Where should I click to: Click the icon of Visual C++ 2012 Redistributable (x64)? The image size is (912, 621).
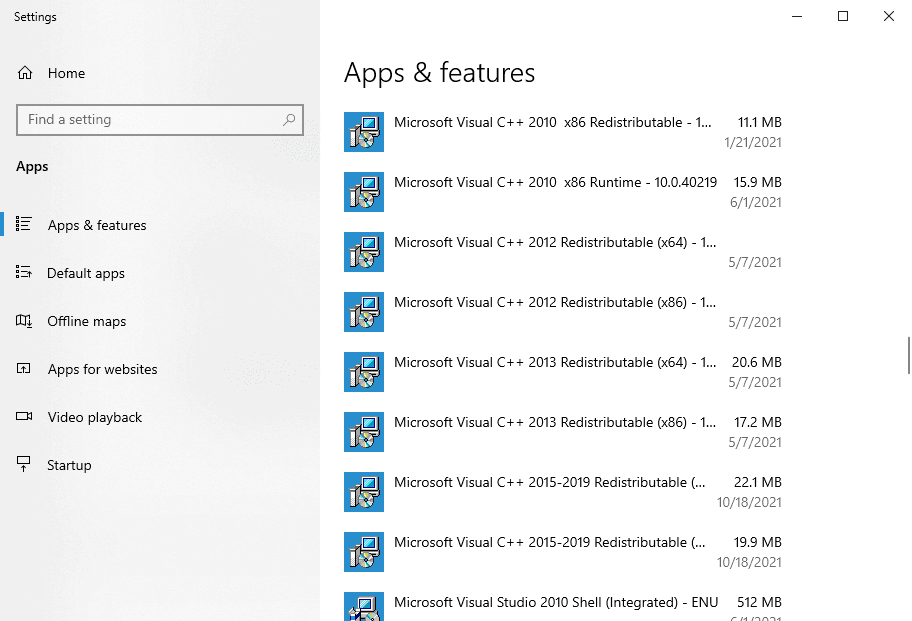tap(364, 252)
